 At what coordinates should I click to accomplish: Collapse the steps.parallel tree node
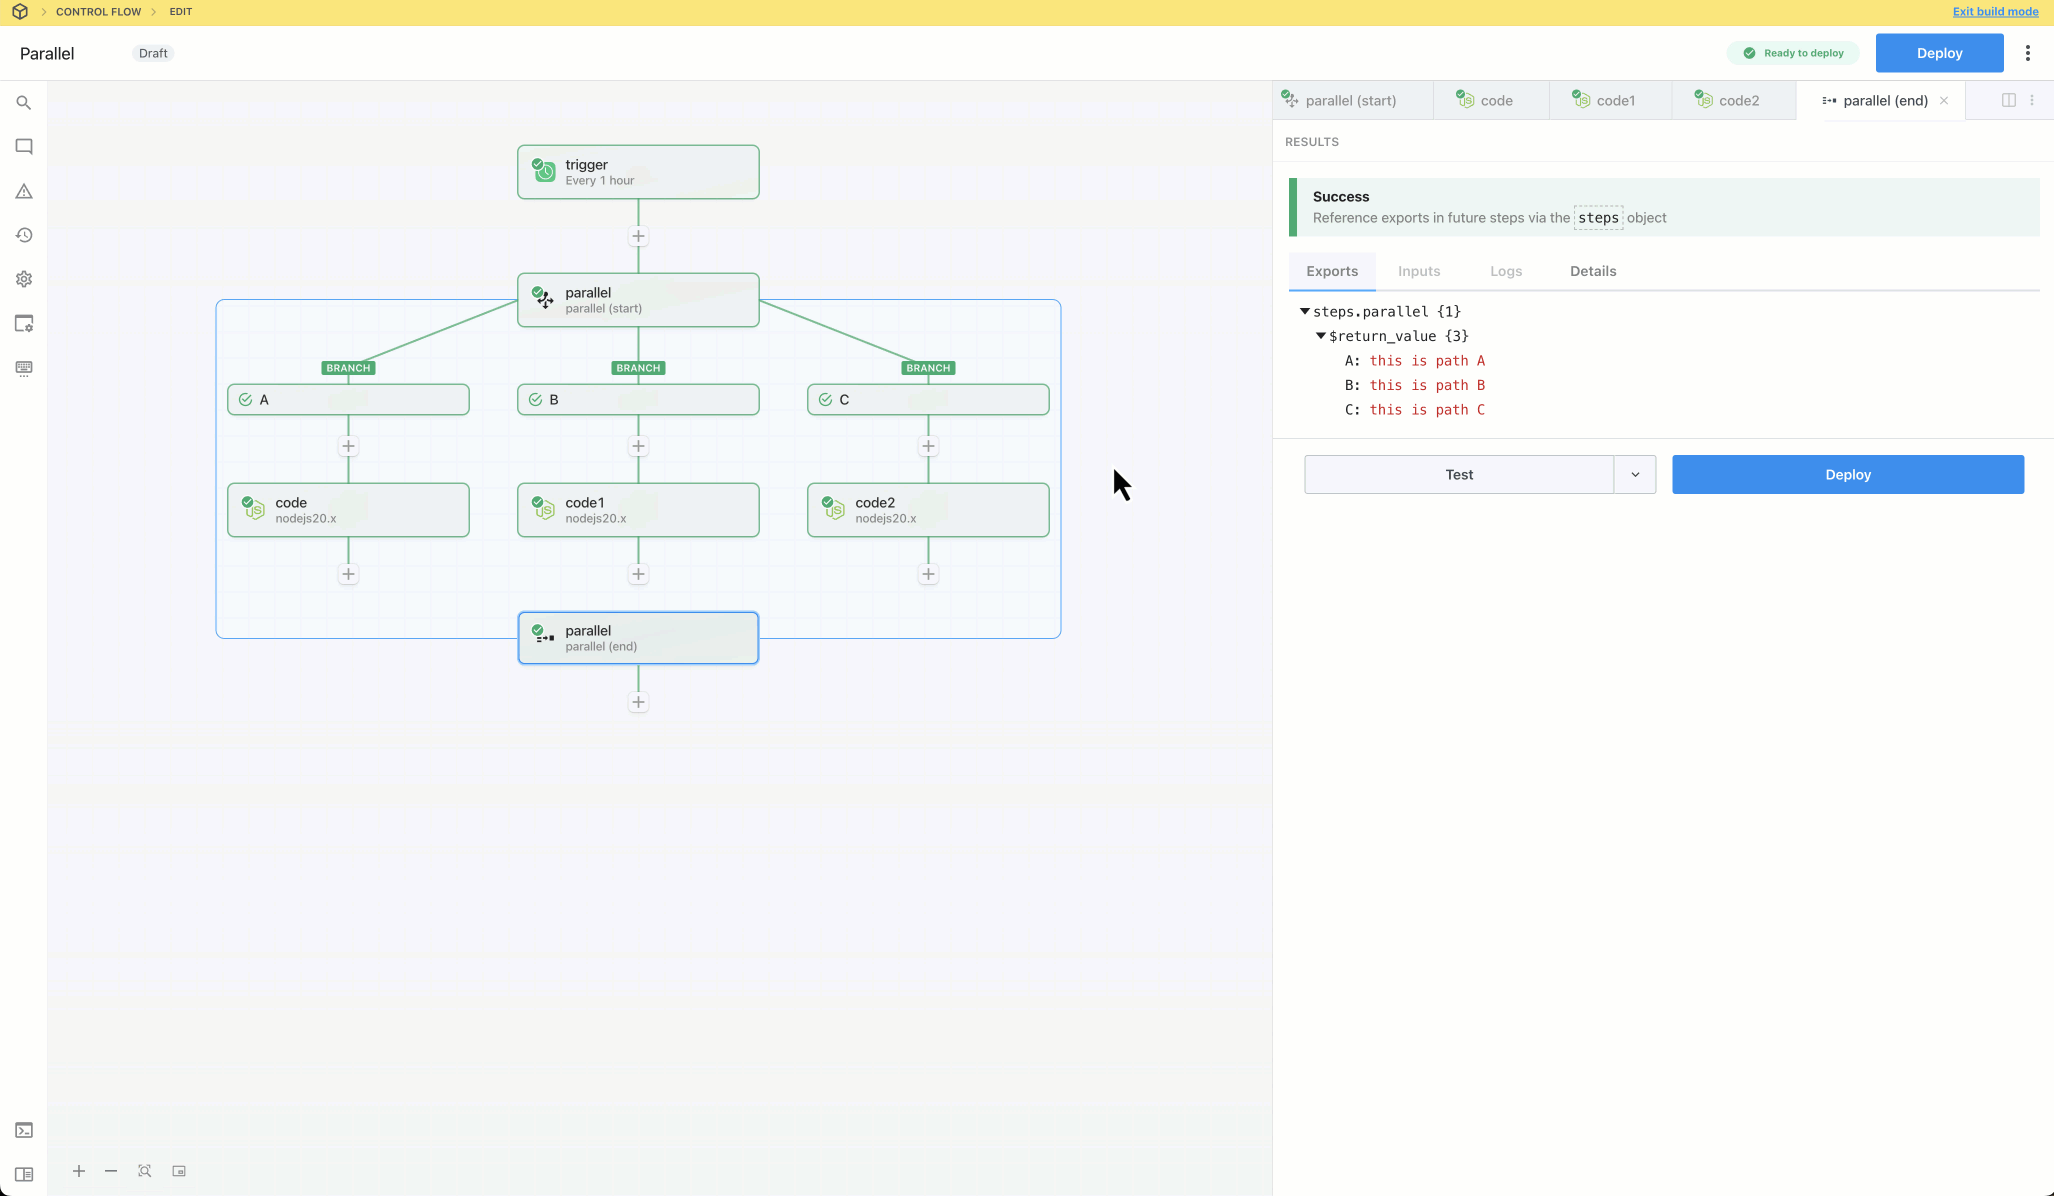(x=1305, y=312)
